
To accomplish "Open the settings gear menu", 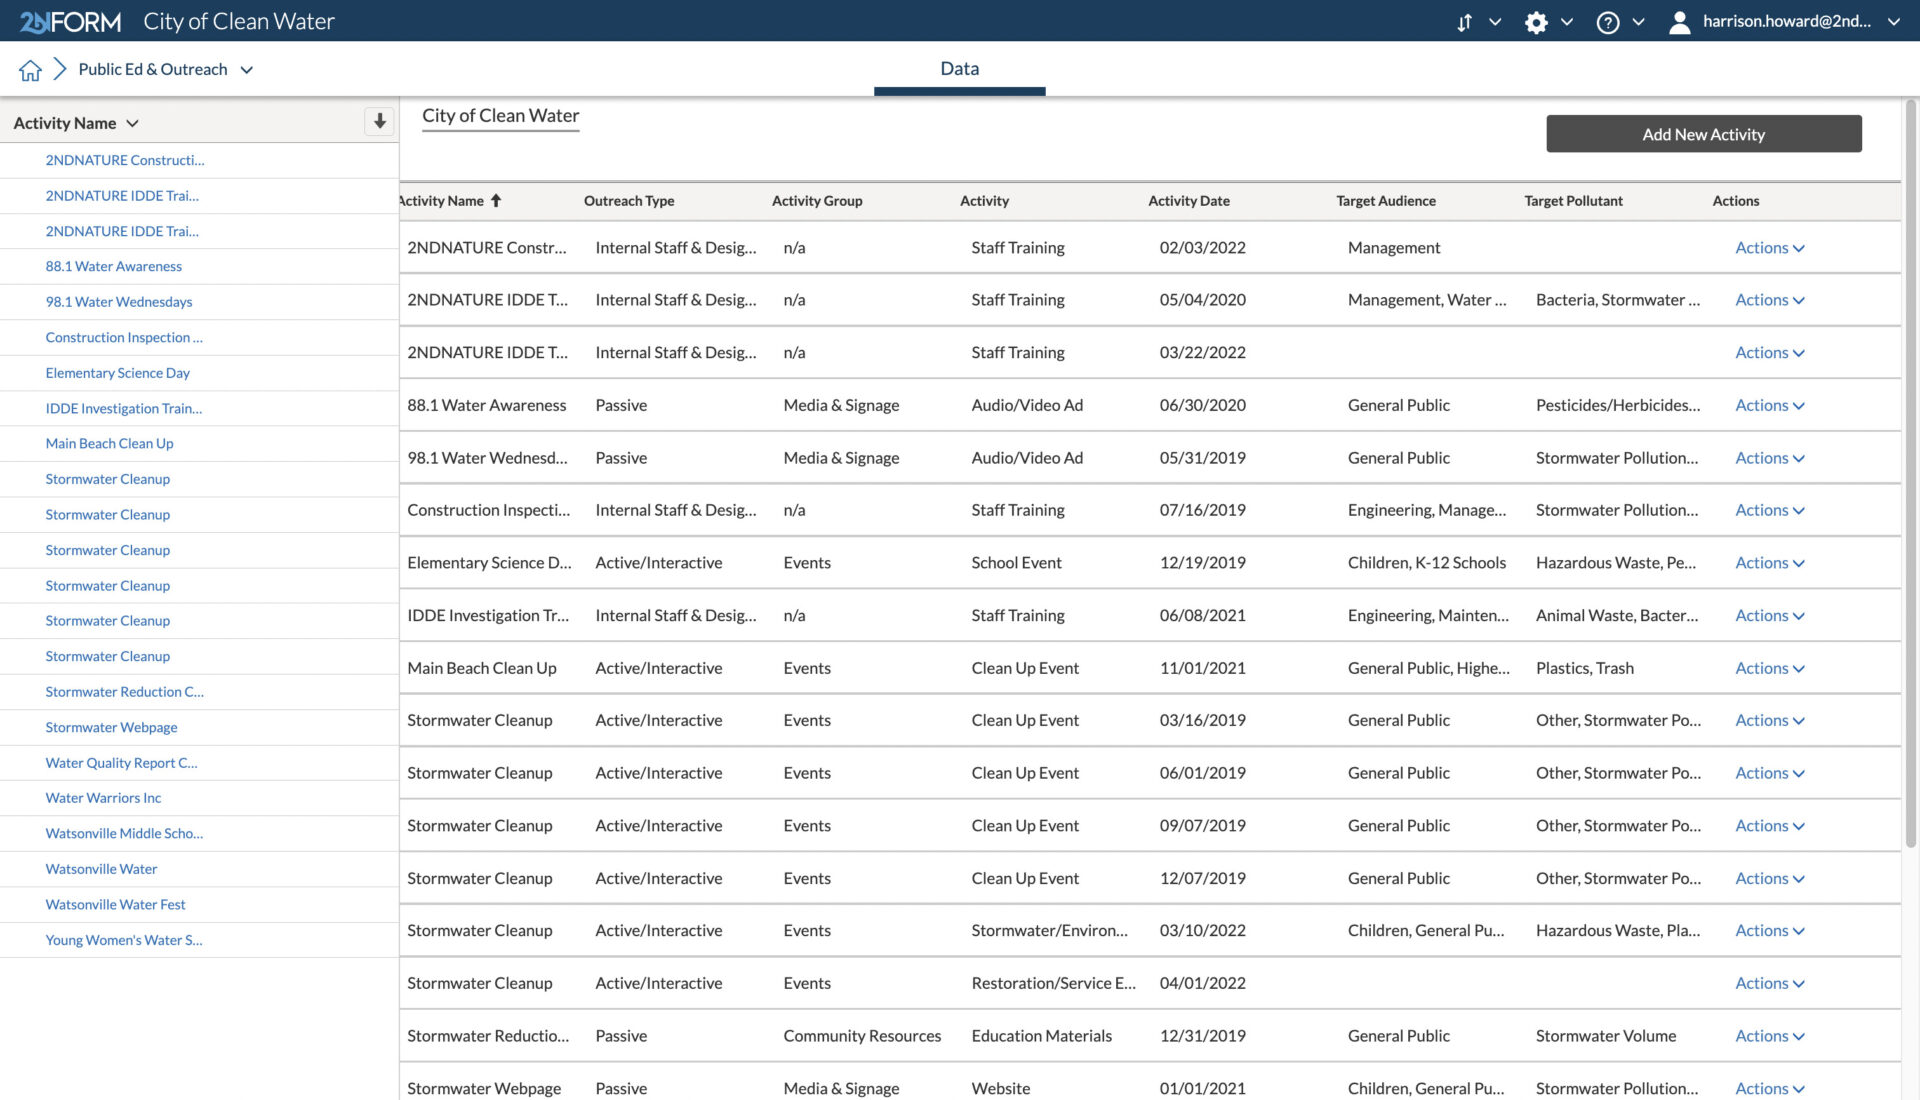I will coord(1536,22).
